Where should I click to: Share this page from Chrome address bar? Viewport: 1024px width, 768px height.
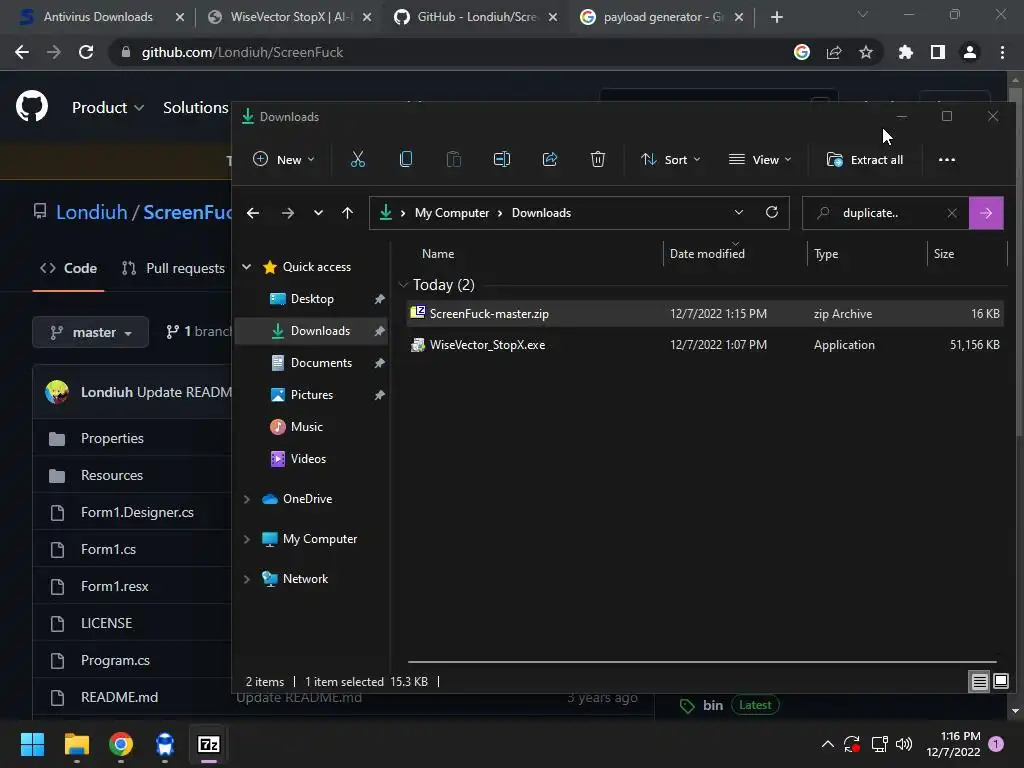[834, 52]
